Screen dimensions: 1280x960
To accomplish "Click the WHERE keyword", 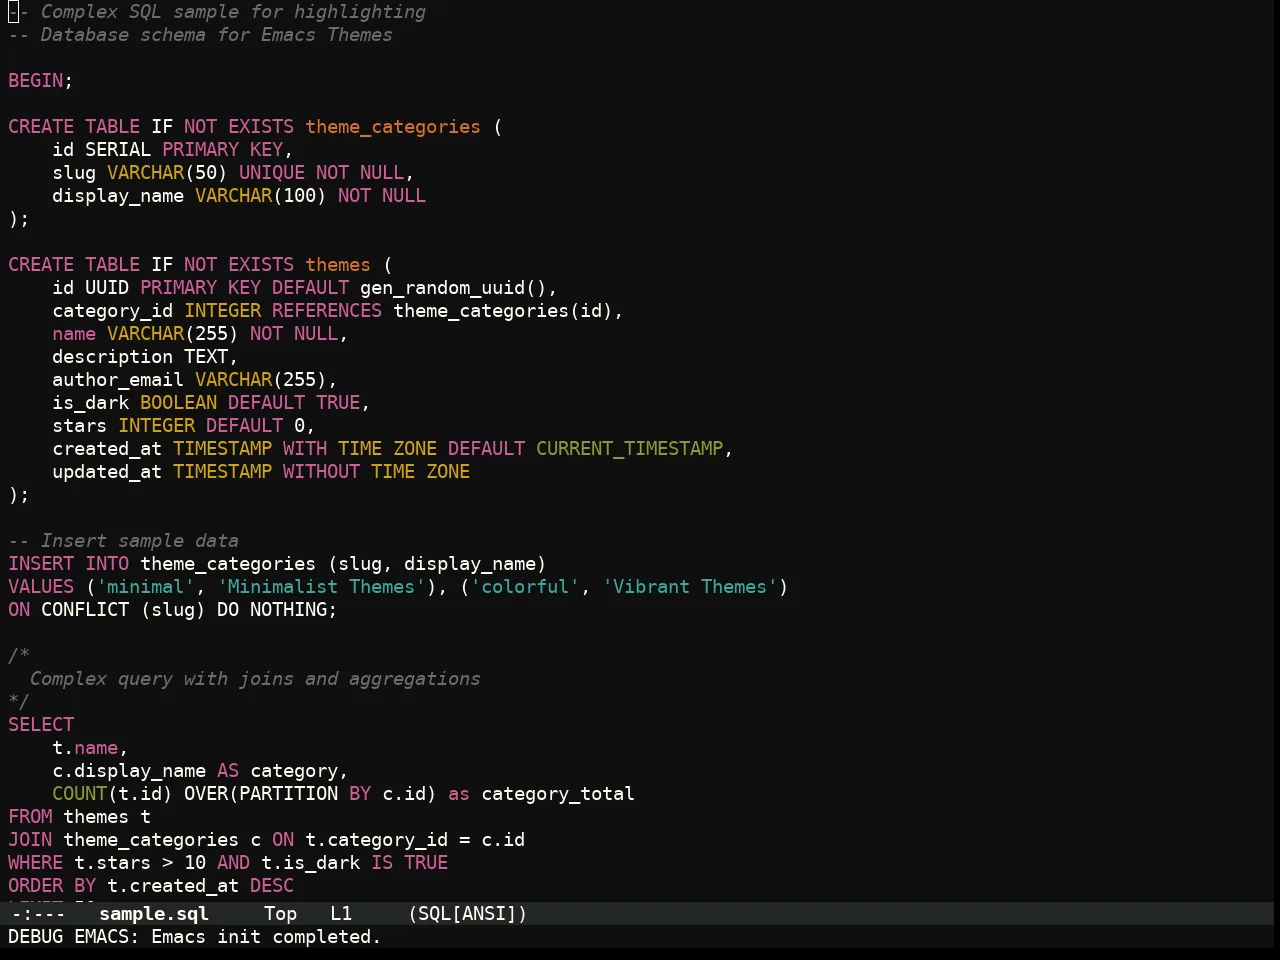I will pyautogui.click(x=36, y=863).
